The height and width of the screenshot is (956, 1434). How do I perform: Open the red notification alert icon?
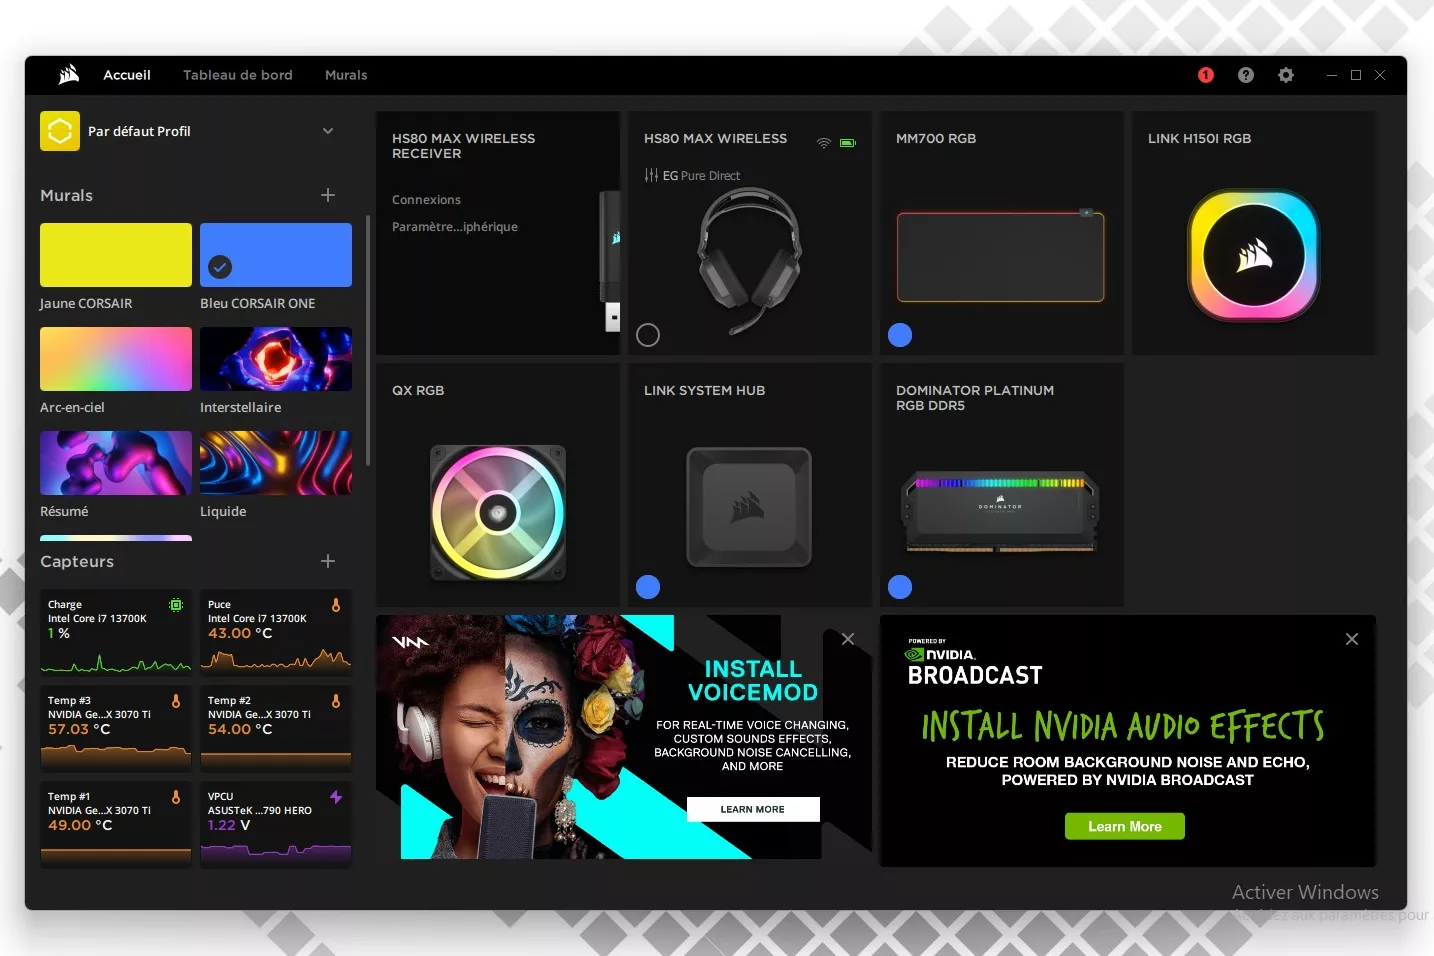point(1206,75)
